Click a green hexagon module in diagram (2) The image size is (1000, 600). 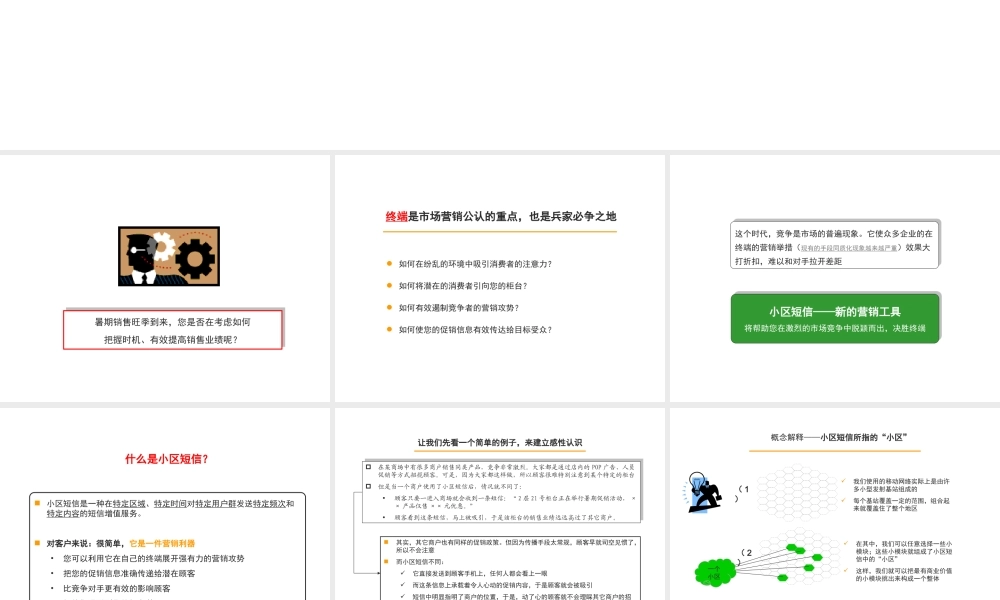pos(815,557)
